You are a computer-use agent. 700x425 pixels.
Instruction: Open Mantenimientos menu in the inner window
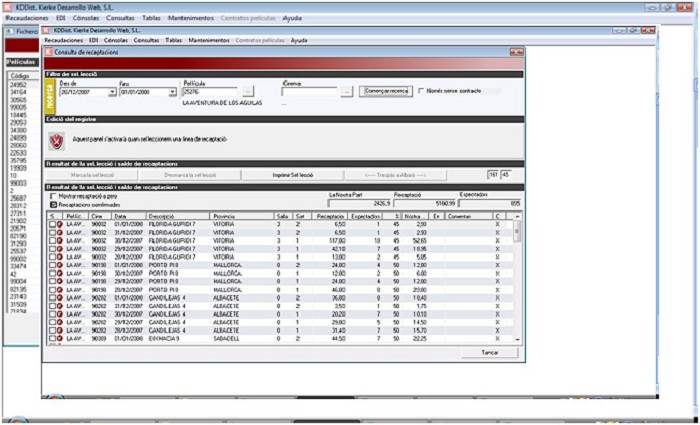(209, 40)
